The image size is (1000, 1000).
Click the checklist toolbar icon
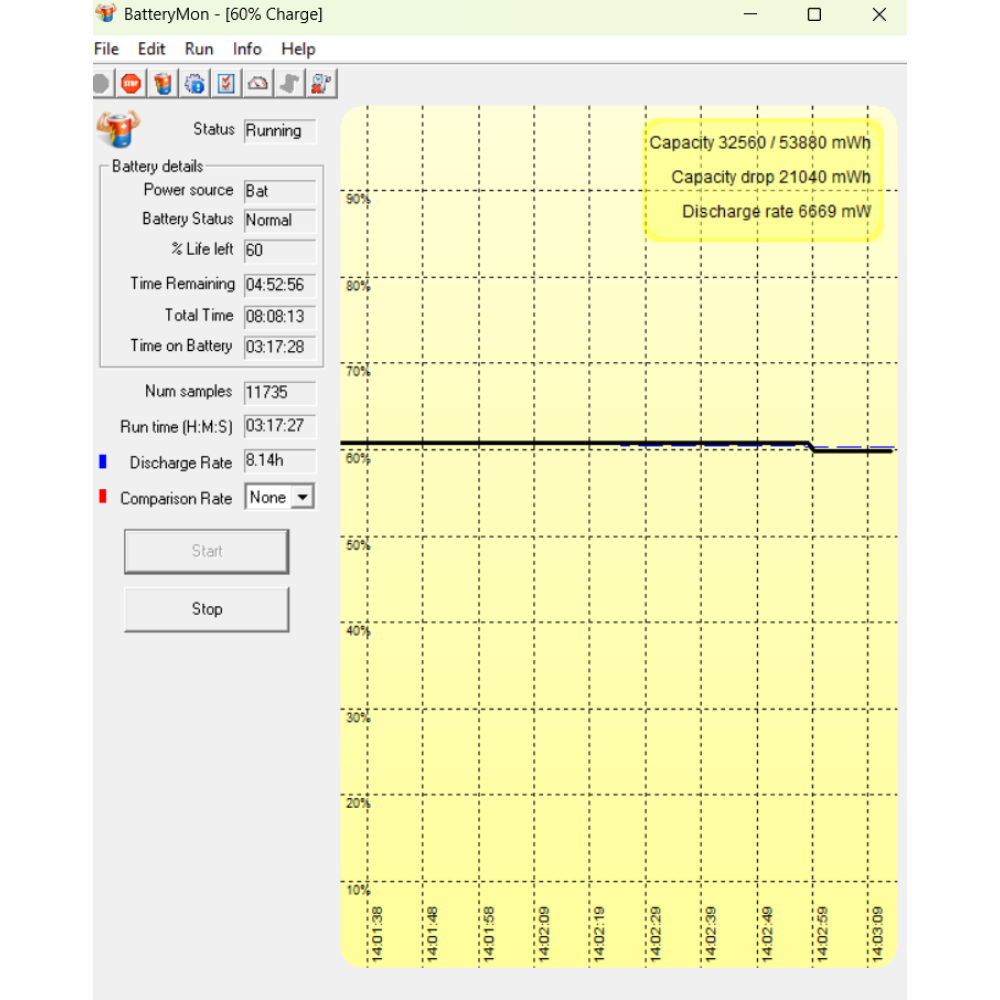(227, 84)
